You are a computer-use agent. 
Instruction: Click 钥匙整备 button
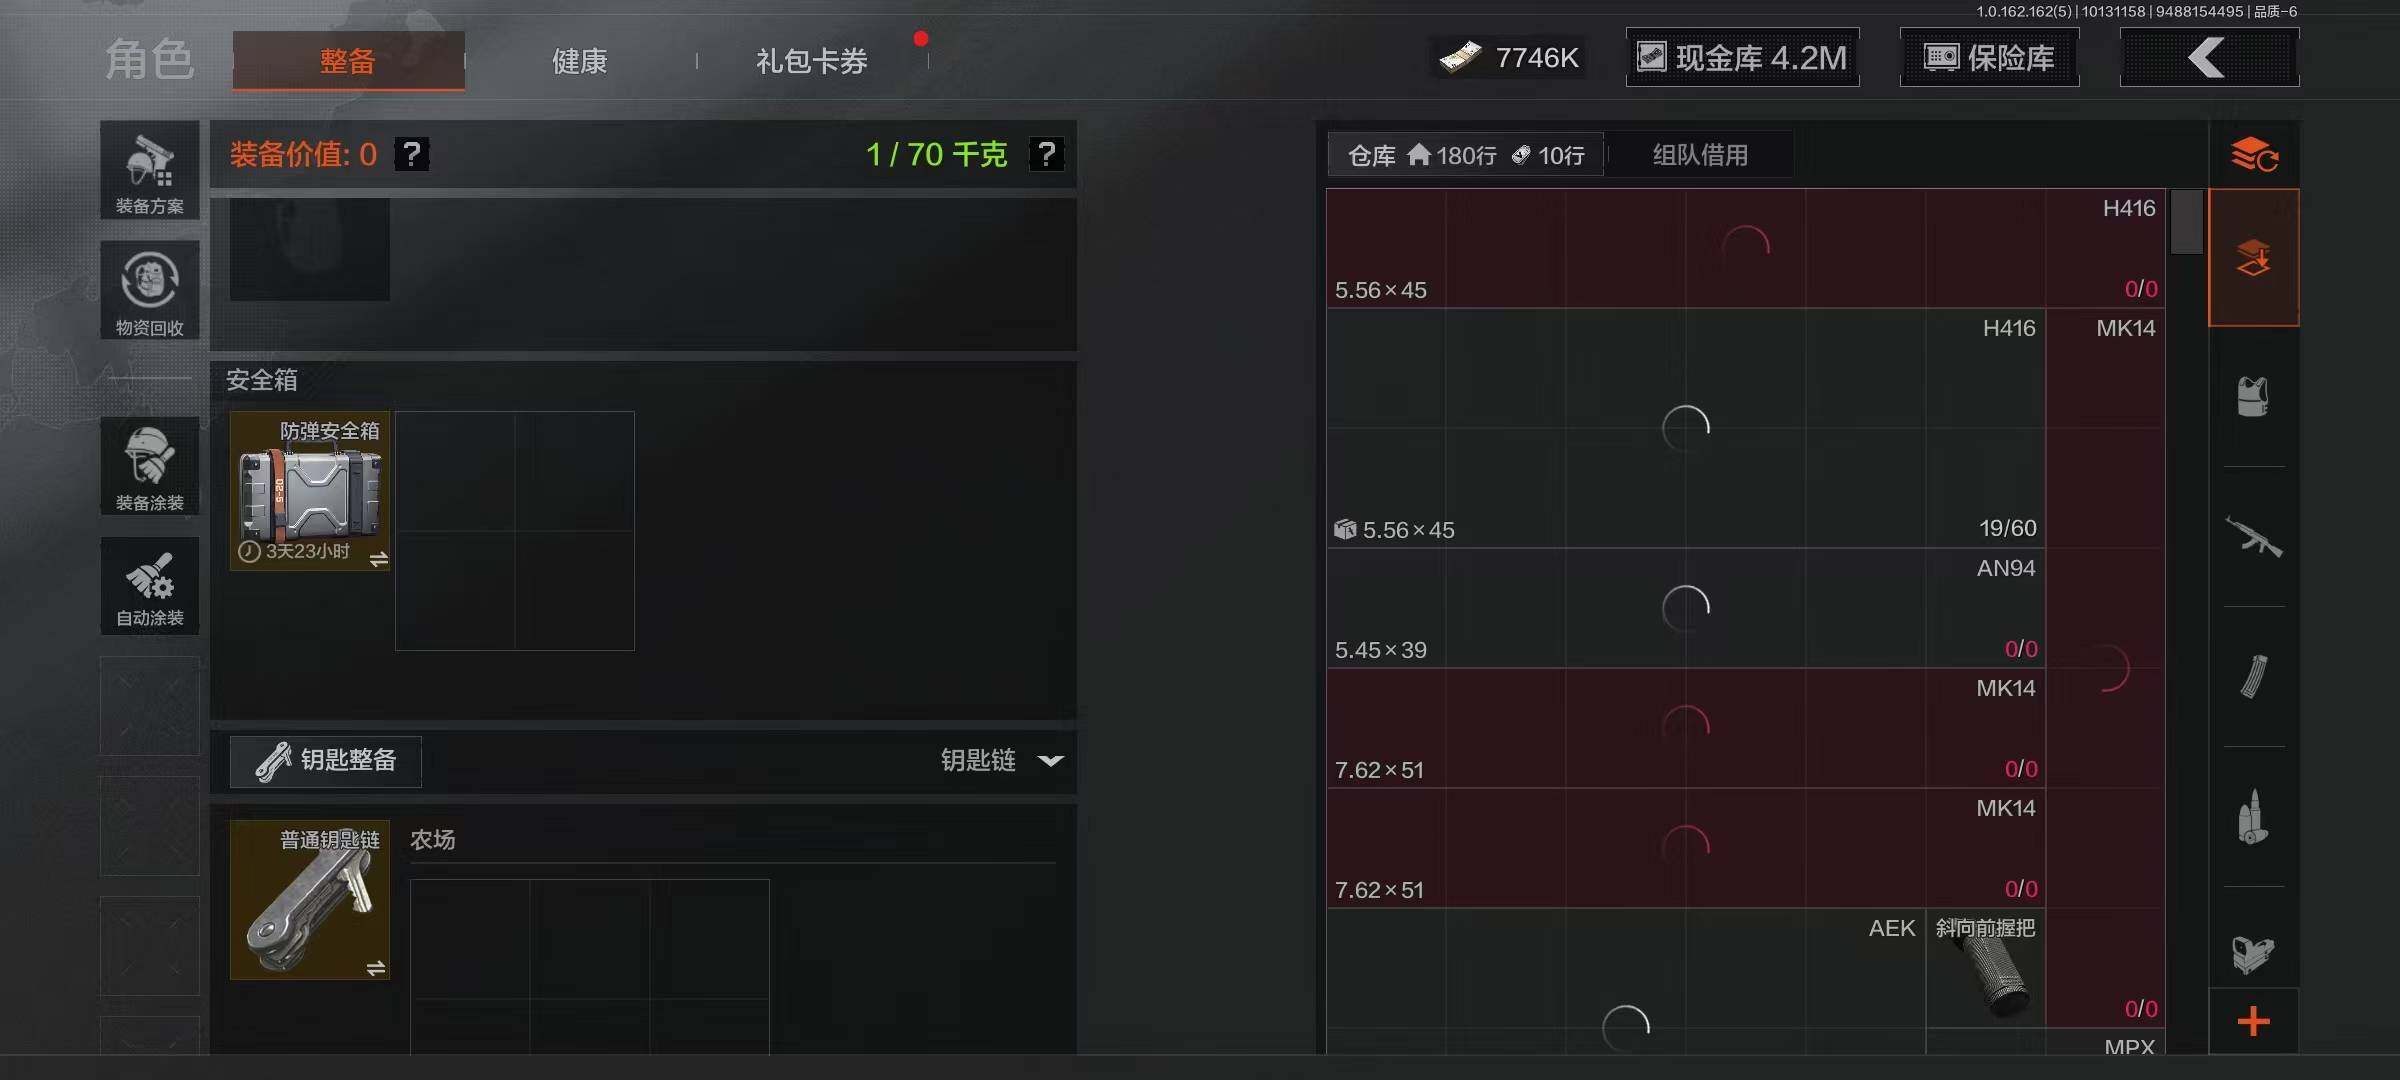point(326,761)
